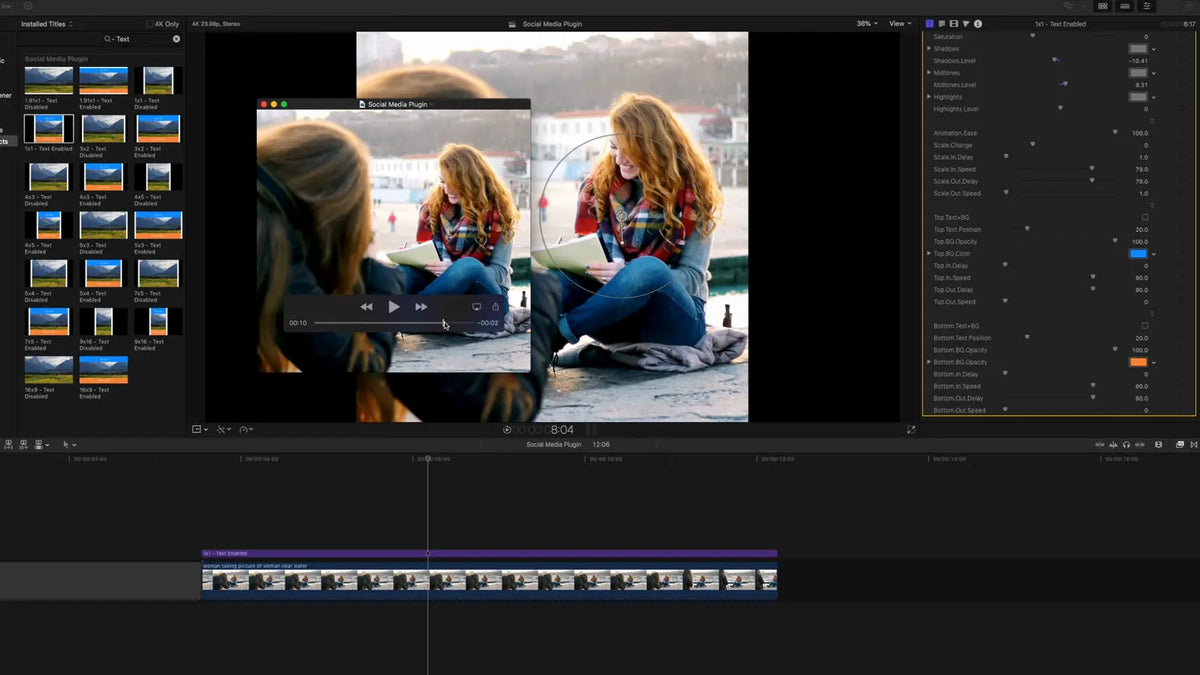Toggle the skimming icon in timeline toolbar
Image resolution: width=1200 pixels, height=675 pixels.
1099,444
